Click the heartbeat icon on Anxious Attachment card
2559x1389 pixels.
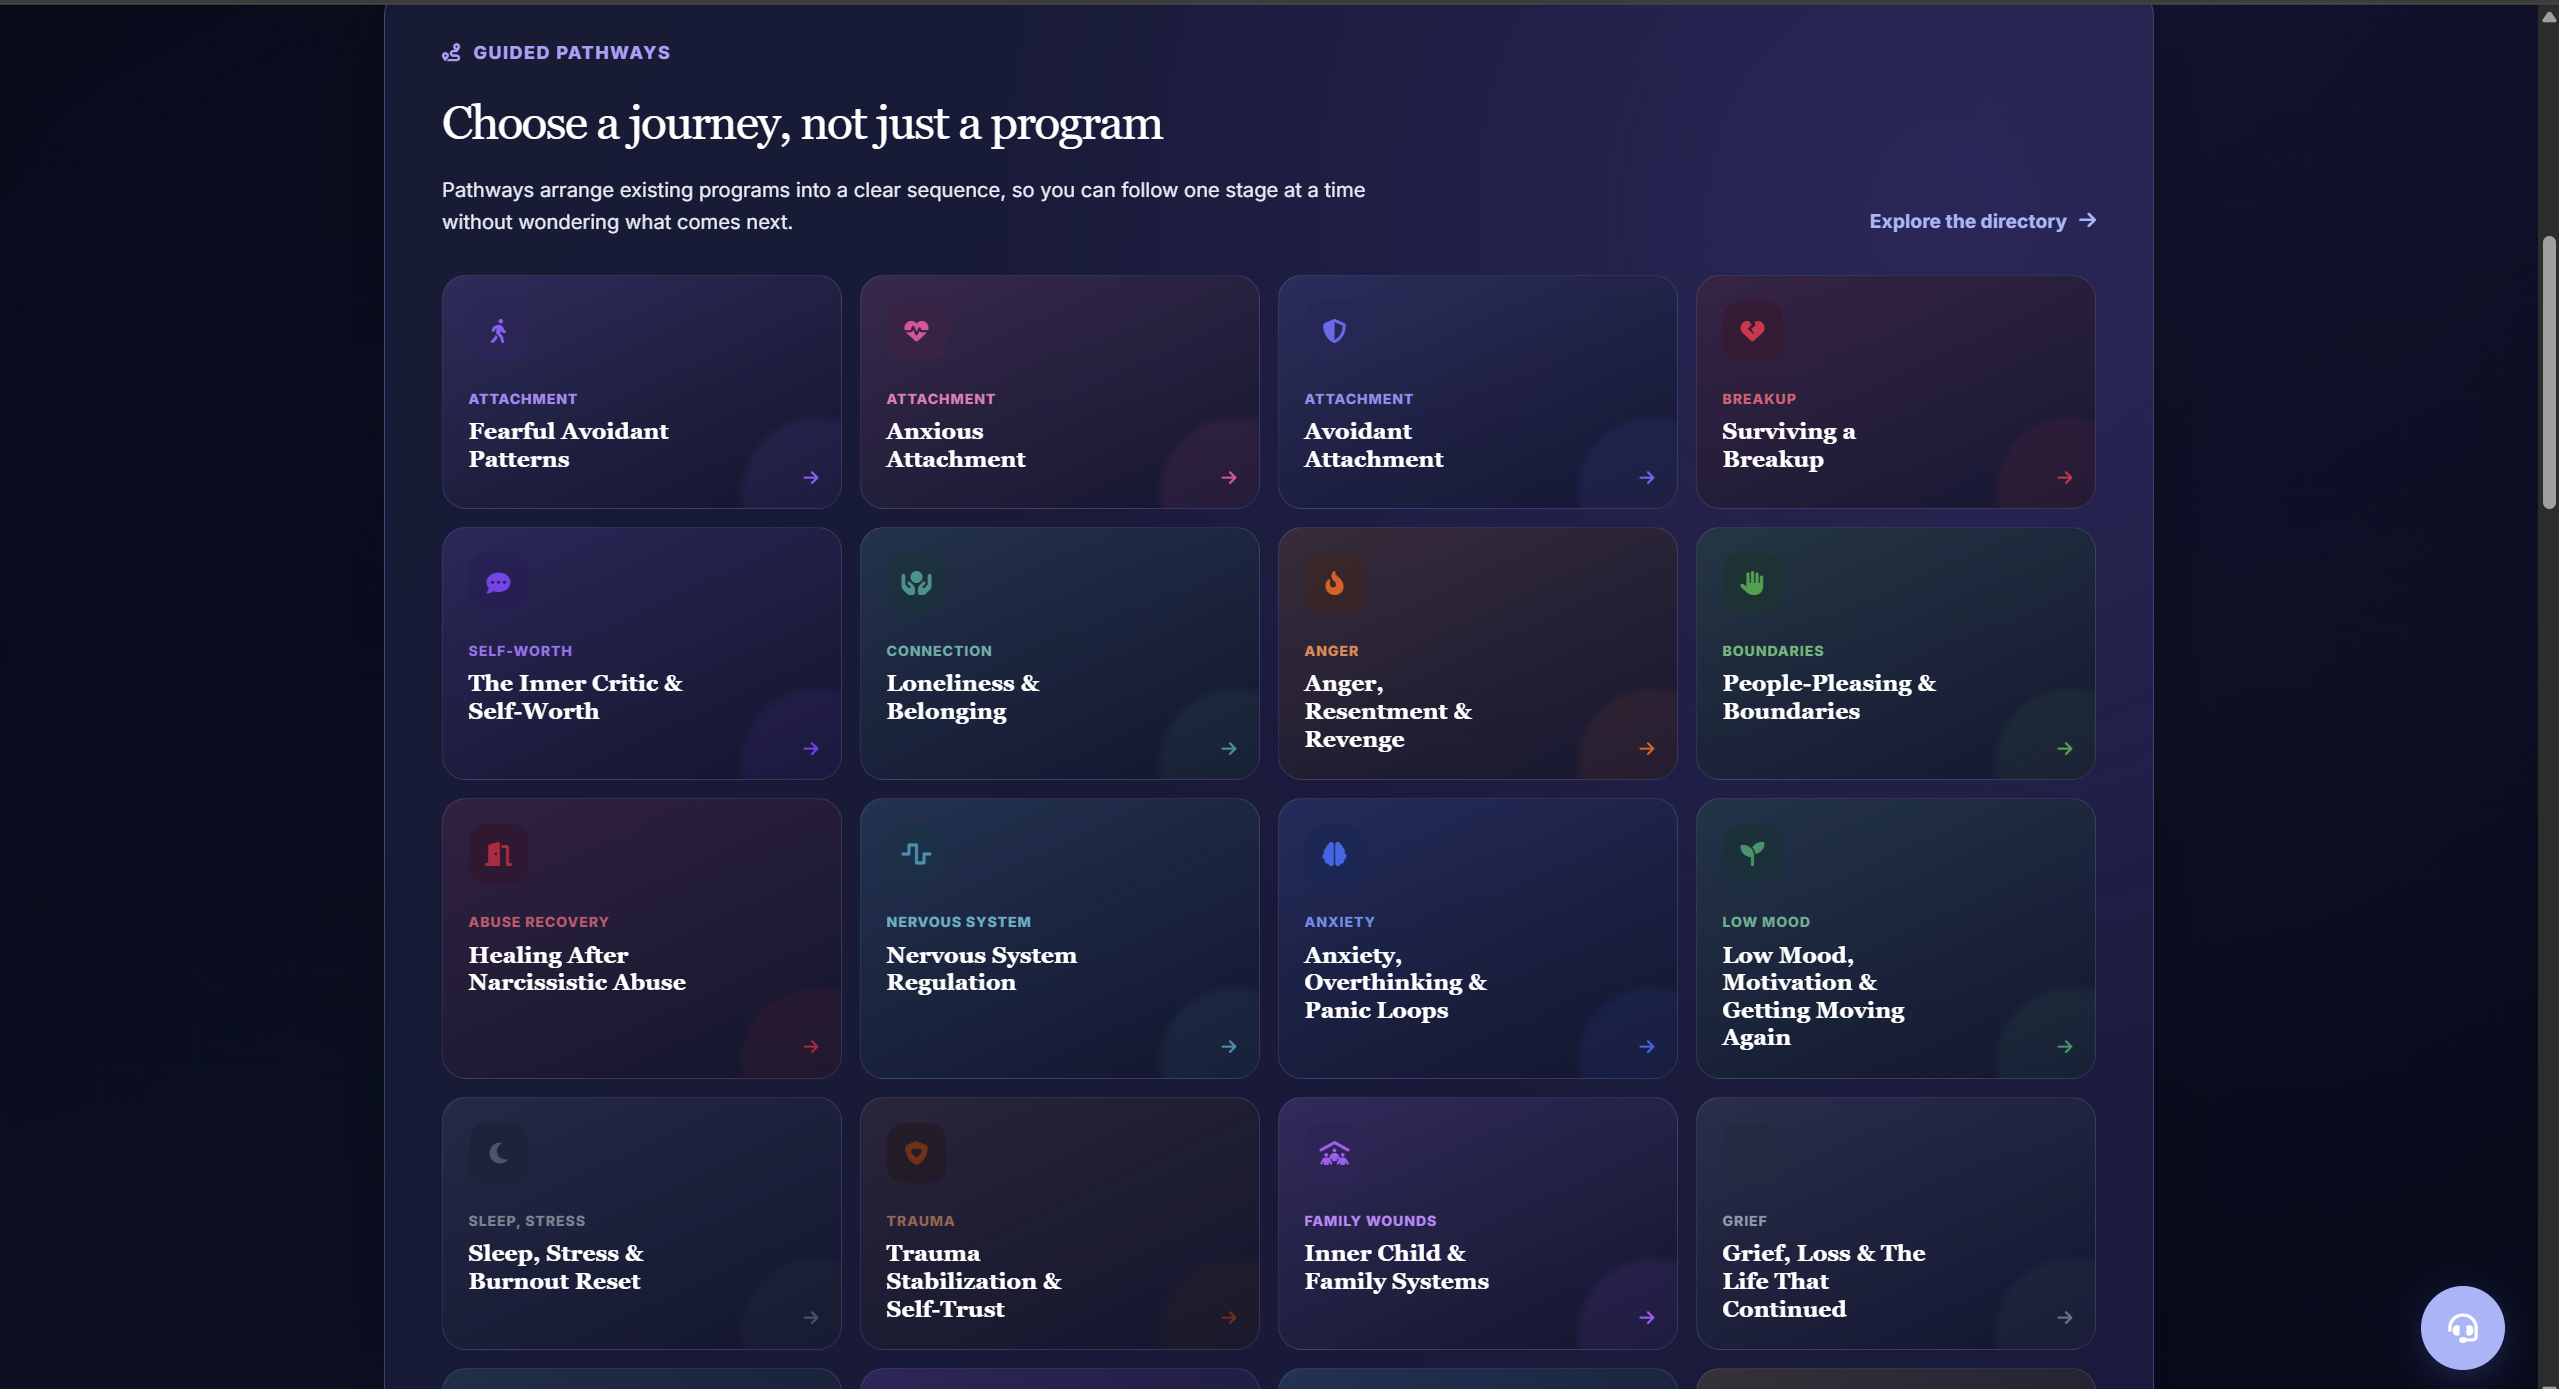[x=916, y=331]
